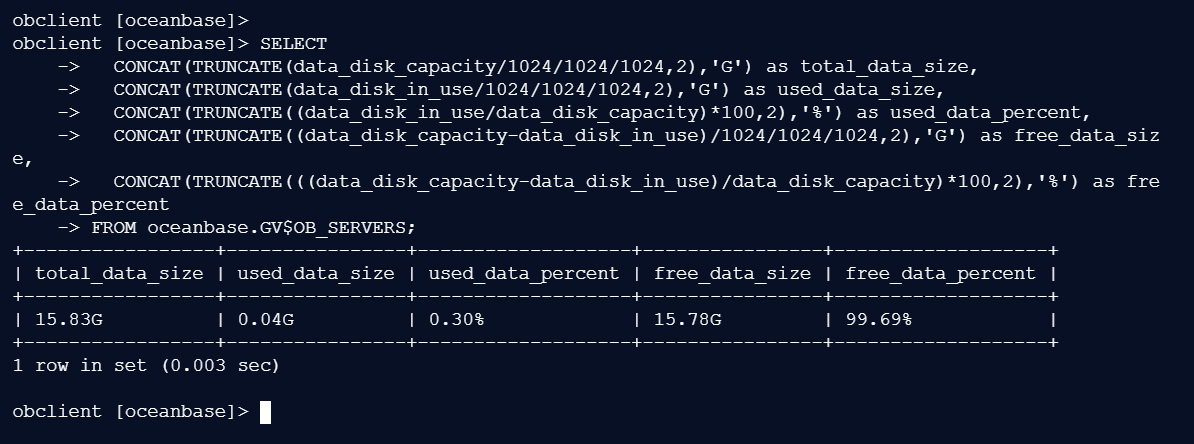Click the used_data_percent column header
Image resolution: width=1194 pixels, height=444 pixels.
click(x=523, y=273)
